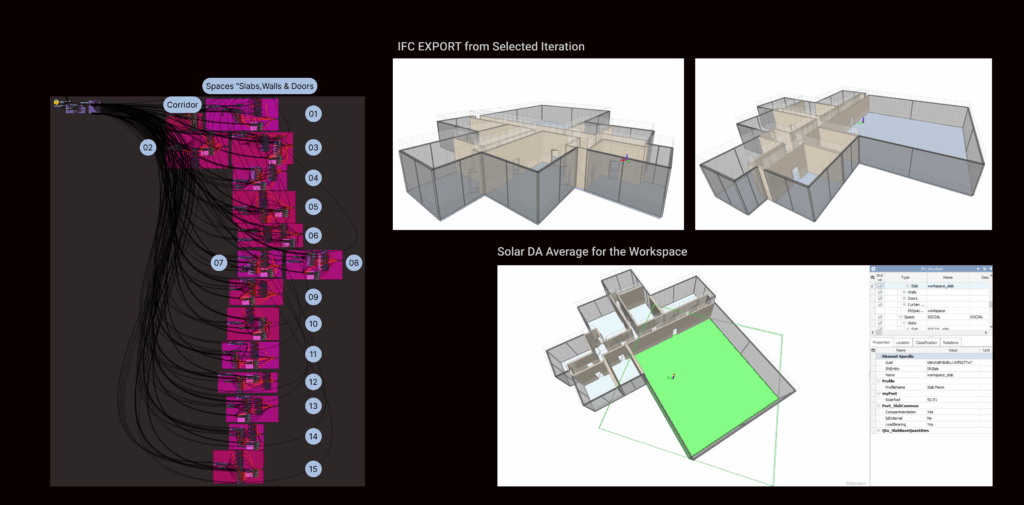The width and height of the screenshot is (1024, 505).
Task: Click the Corridor group label
Action: pos(183,104)
